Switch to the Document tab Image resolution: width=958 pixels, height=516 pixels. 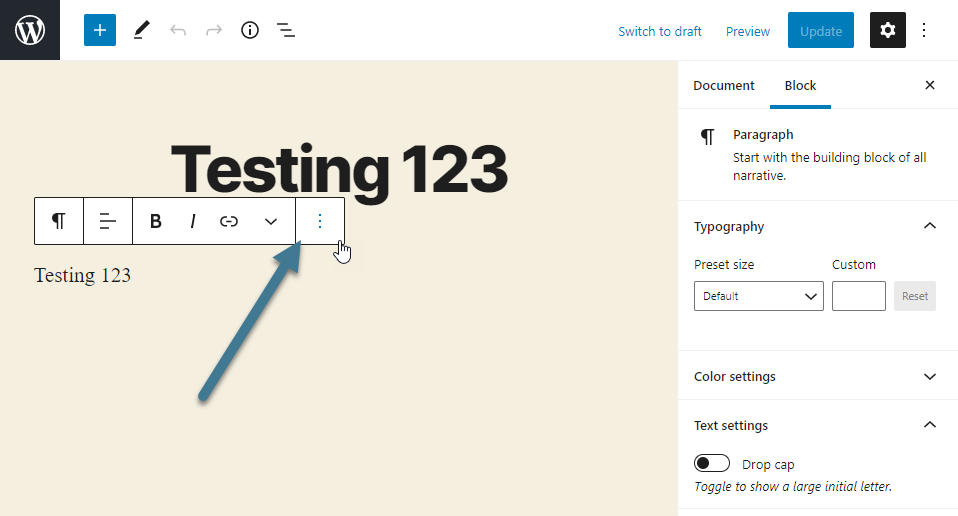click(x=723, y=86)
